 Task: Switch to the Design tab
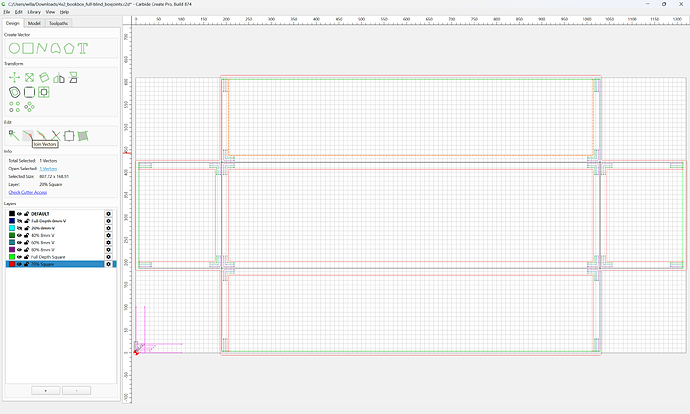[13, 23]
